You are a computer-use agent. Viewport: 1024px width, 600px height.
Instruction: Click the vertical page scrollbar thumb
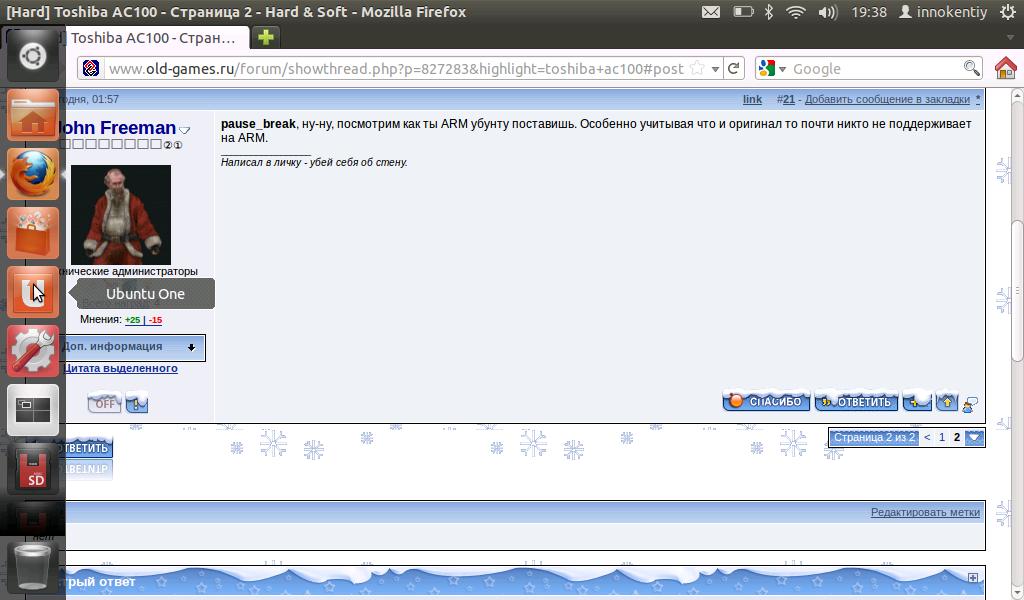(1017, 291)
